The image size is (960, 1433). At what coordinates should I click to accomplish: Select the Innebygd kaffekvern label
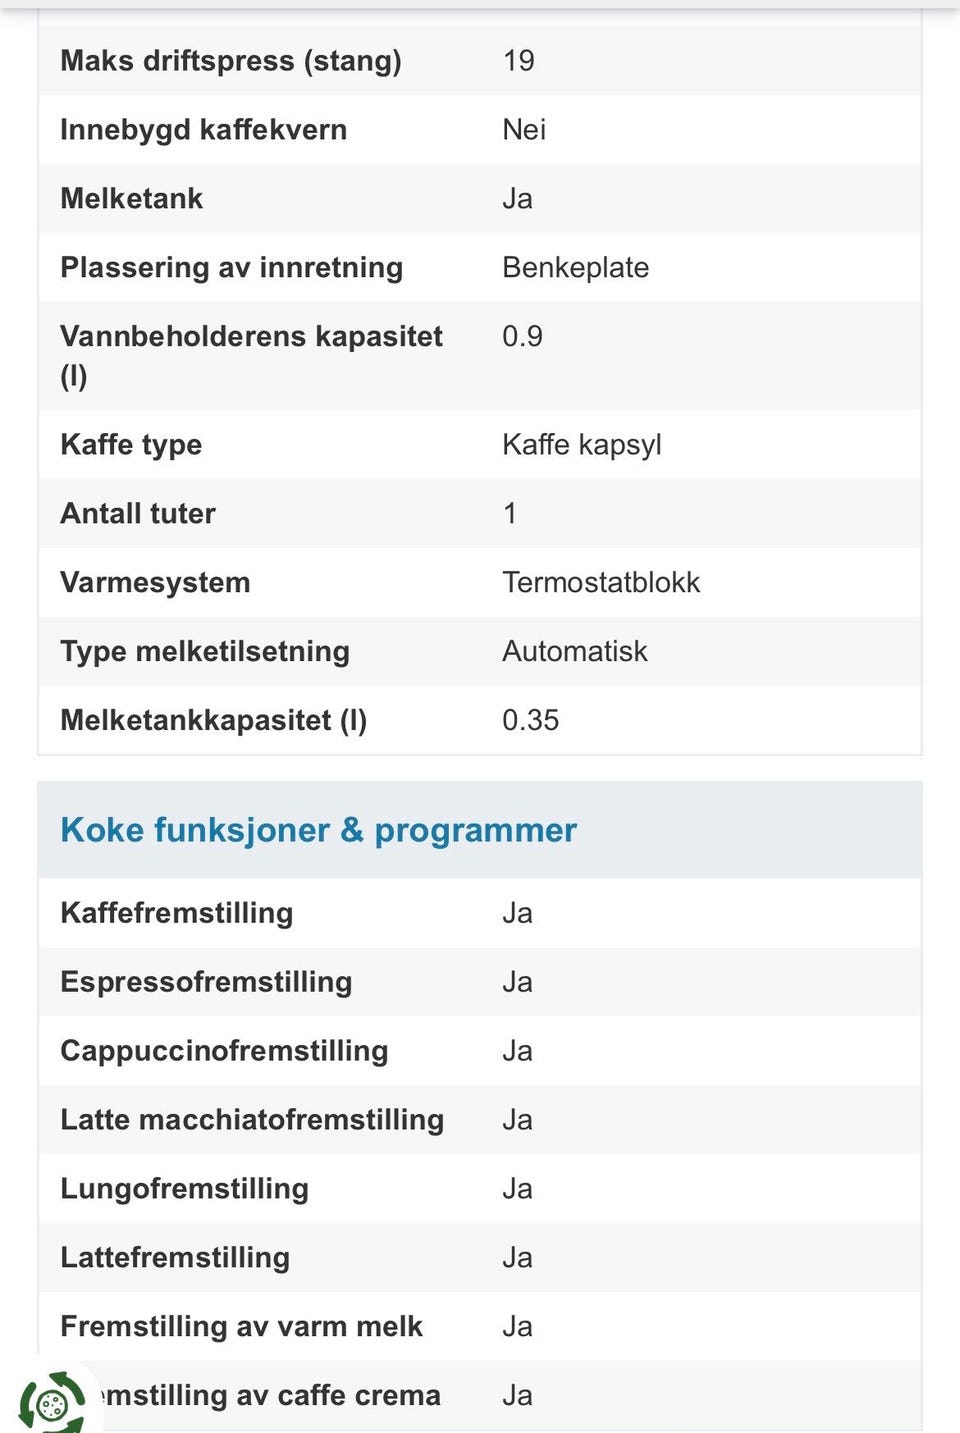coord(203,130)
